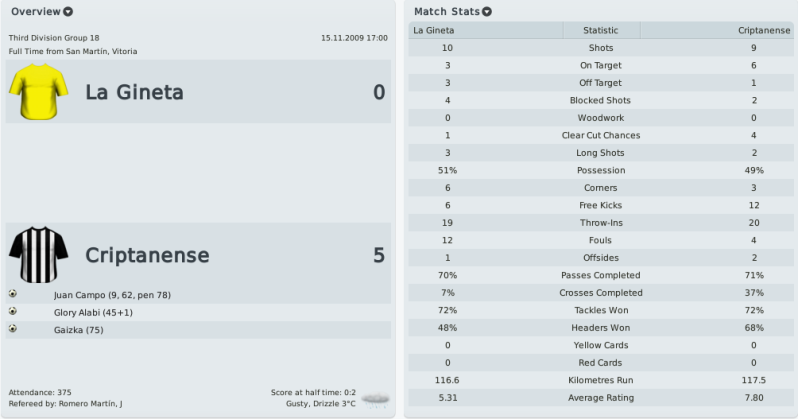Image resolution: width=798 pixels, height=419 pixels.
Task: Click Criptanense striped kit icon
Action: click(38, 255)
